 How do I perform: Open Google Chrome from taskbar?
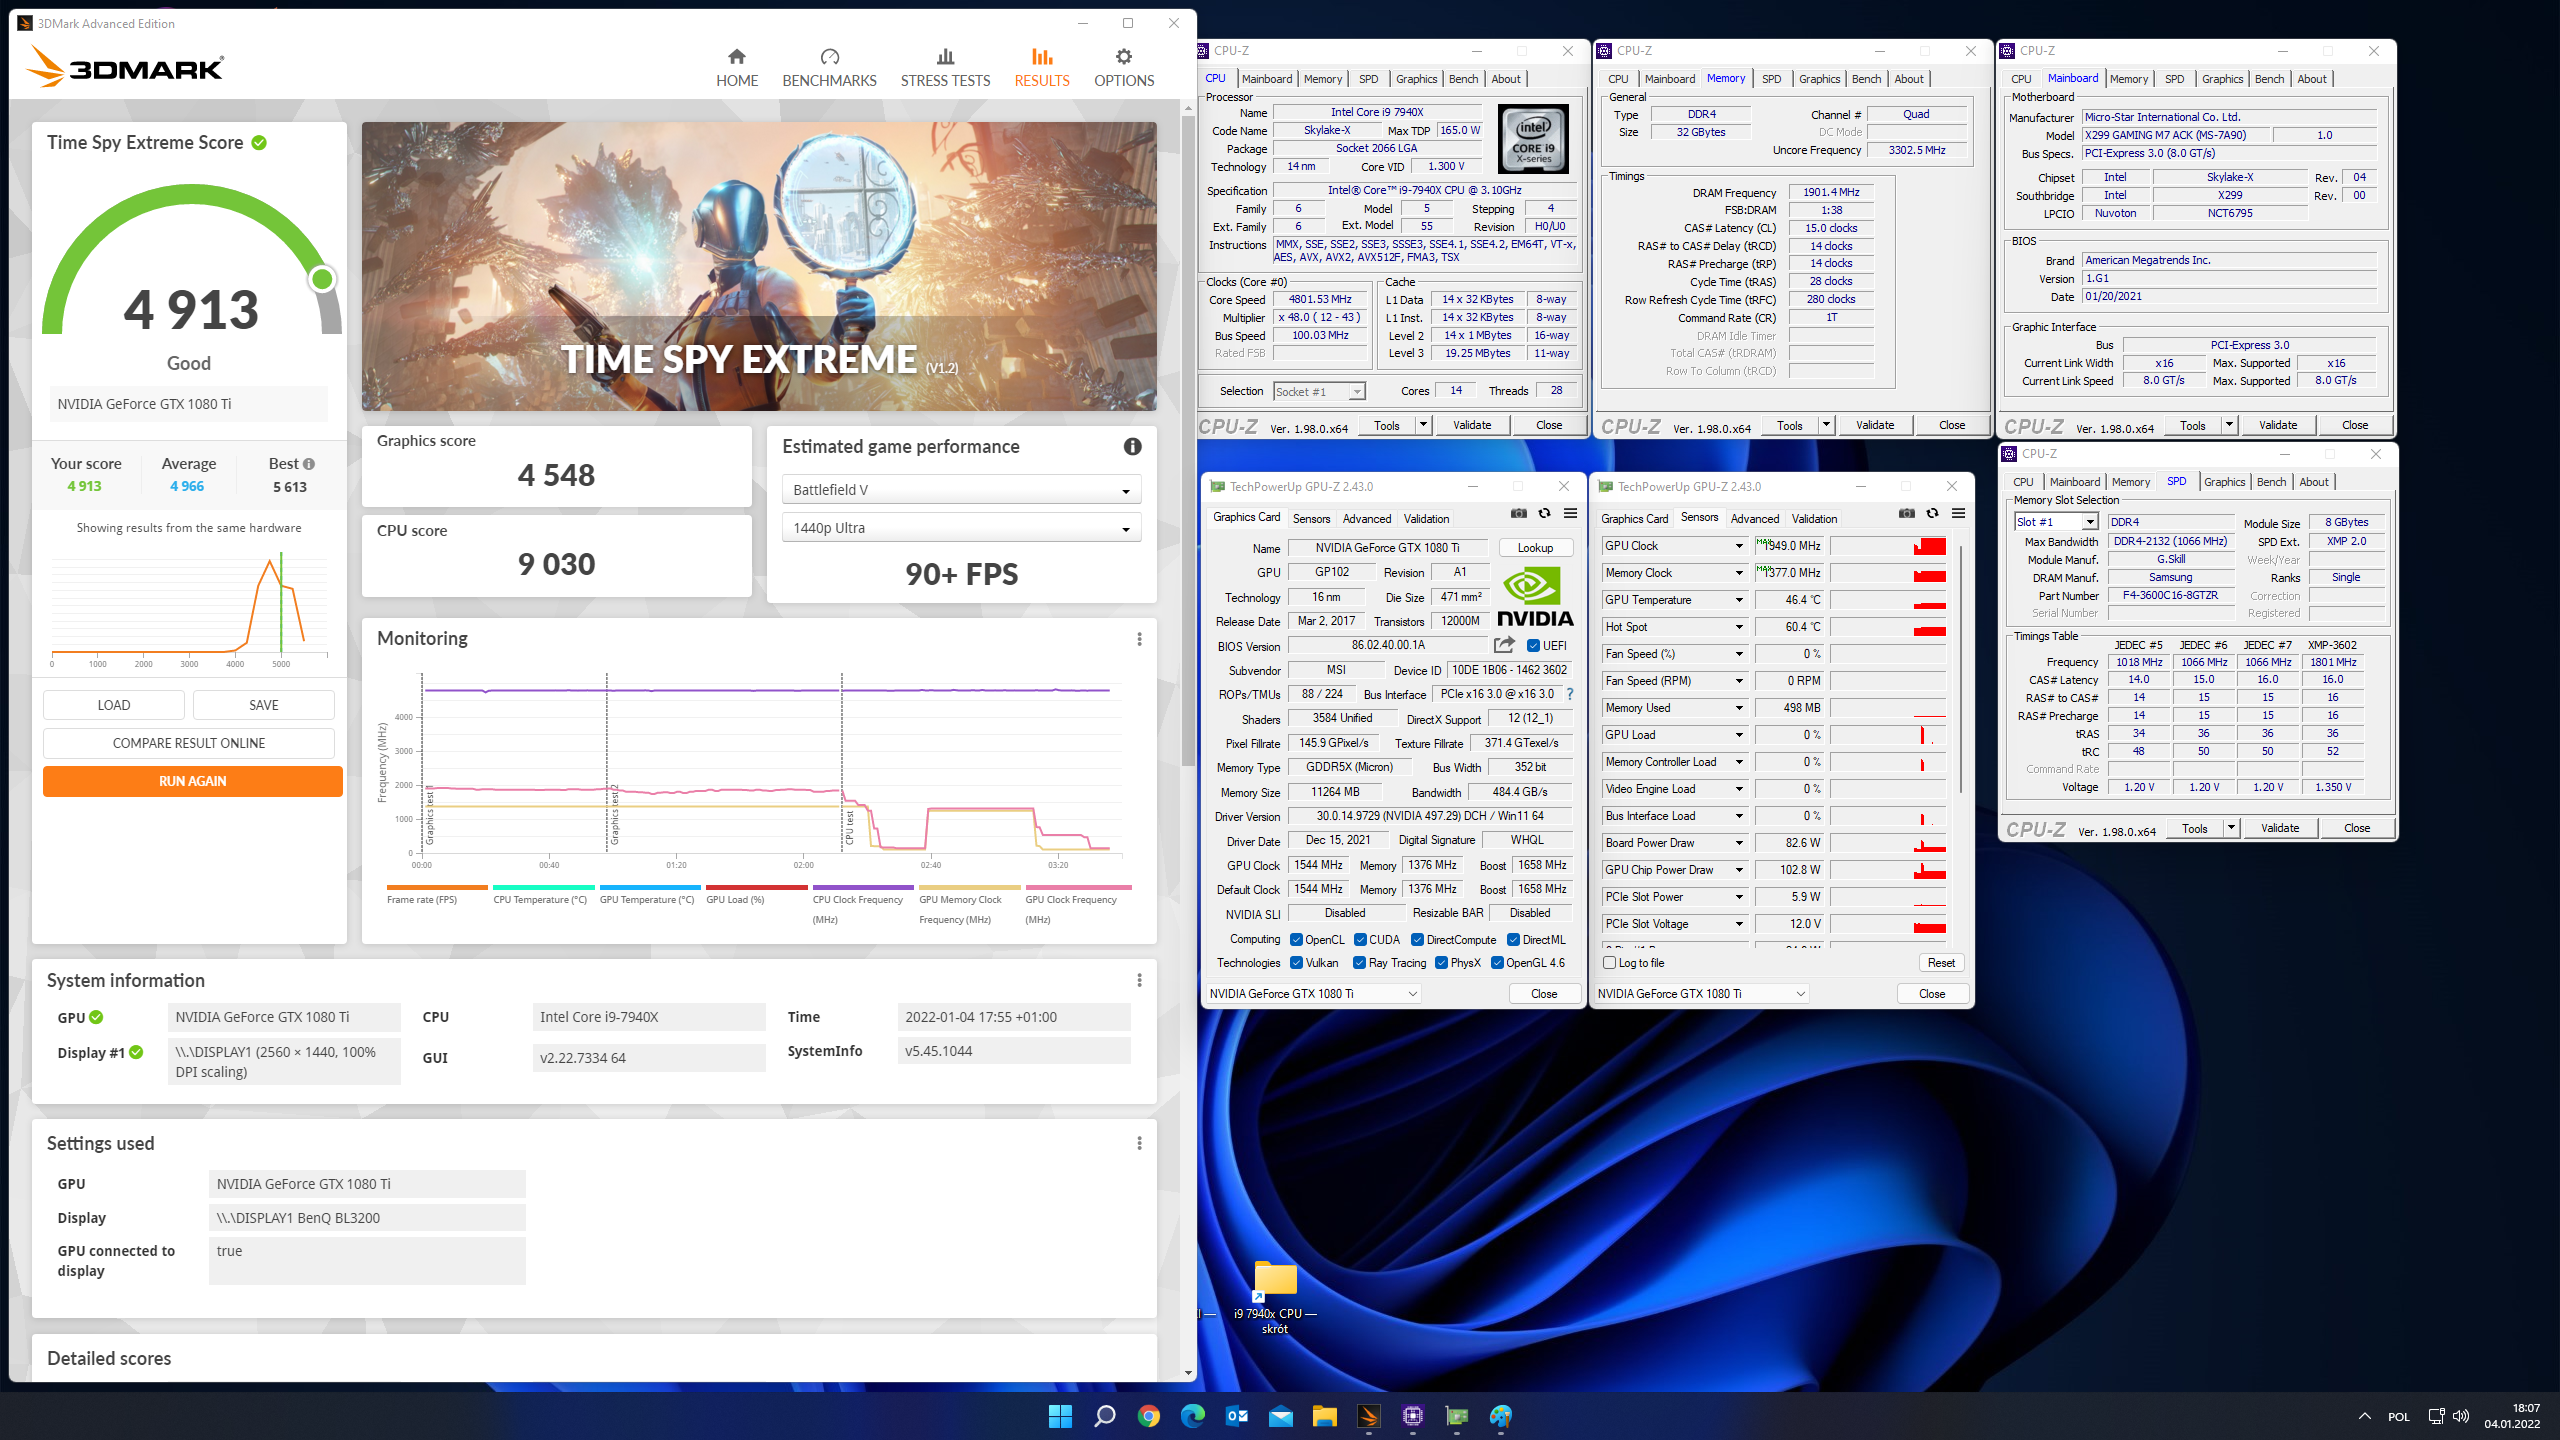coord(1148,1416)
